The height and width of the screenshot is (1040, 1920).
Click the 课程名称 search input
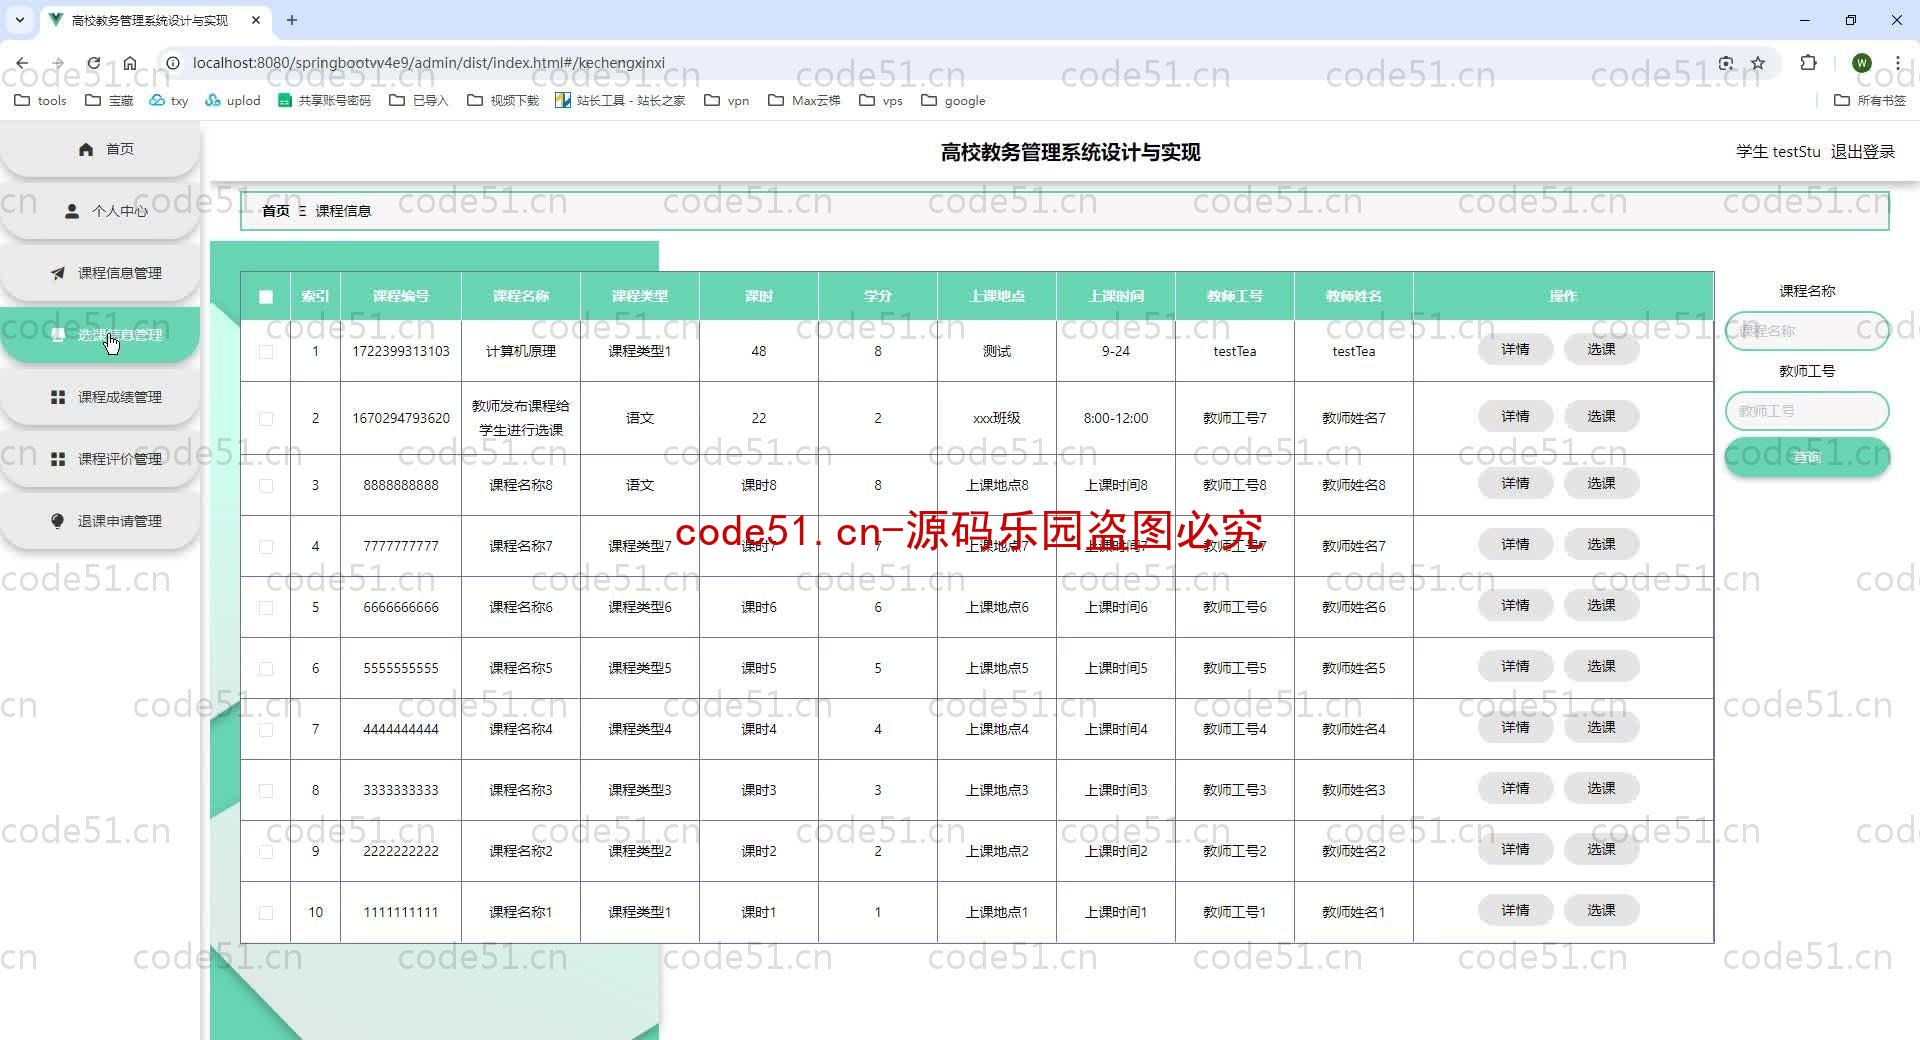1807,331
